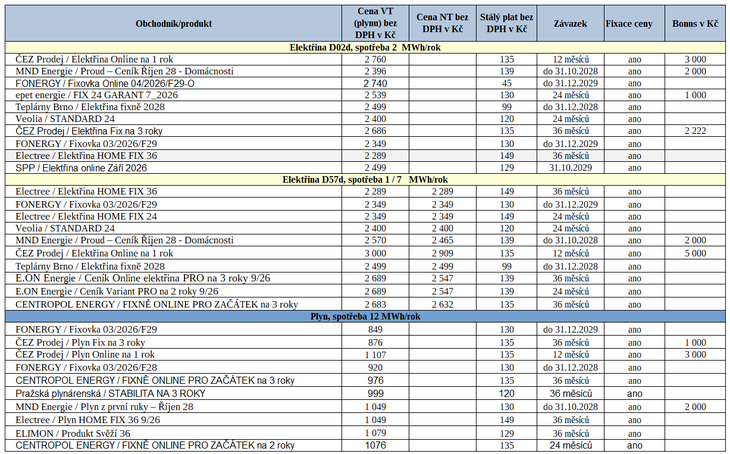Select the Závazek column header
The image size is (730, 454).
point(570,24)
